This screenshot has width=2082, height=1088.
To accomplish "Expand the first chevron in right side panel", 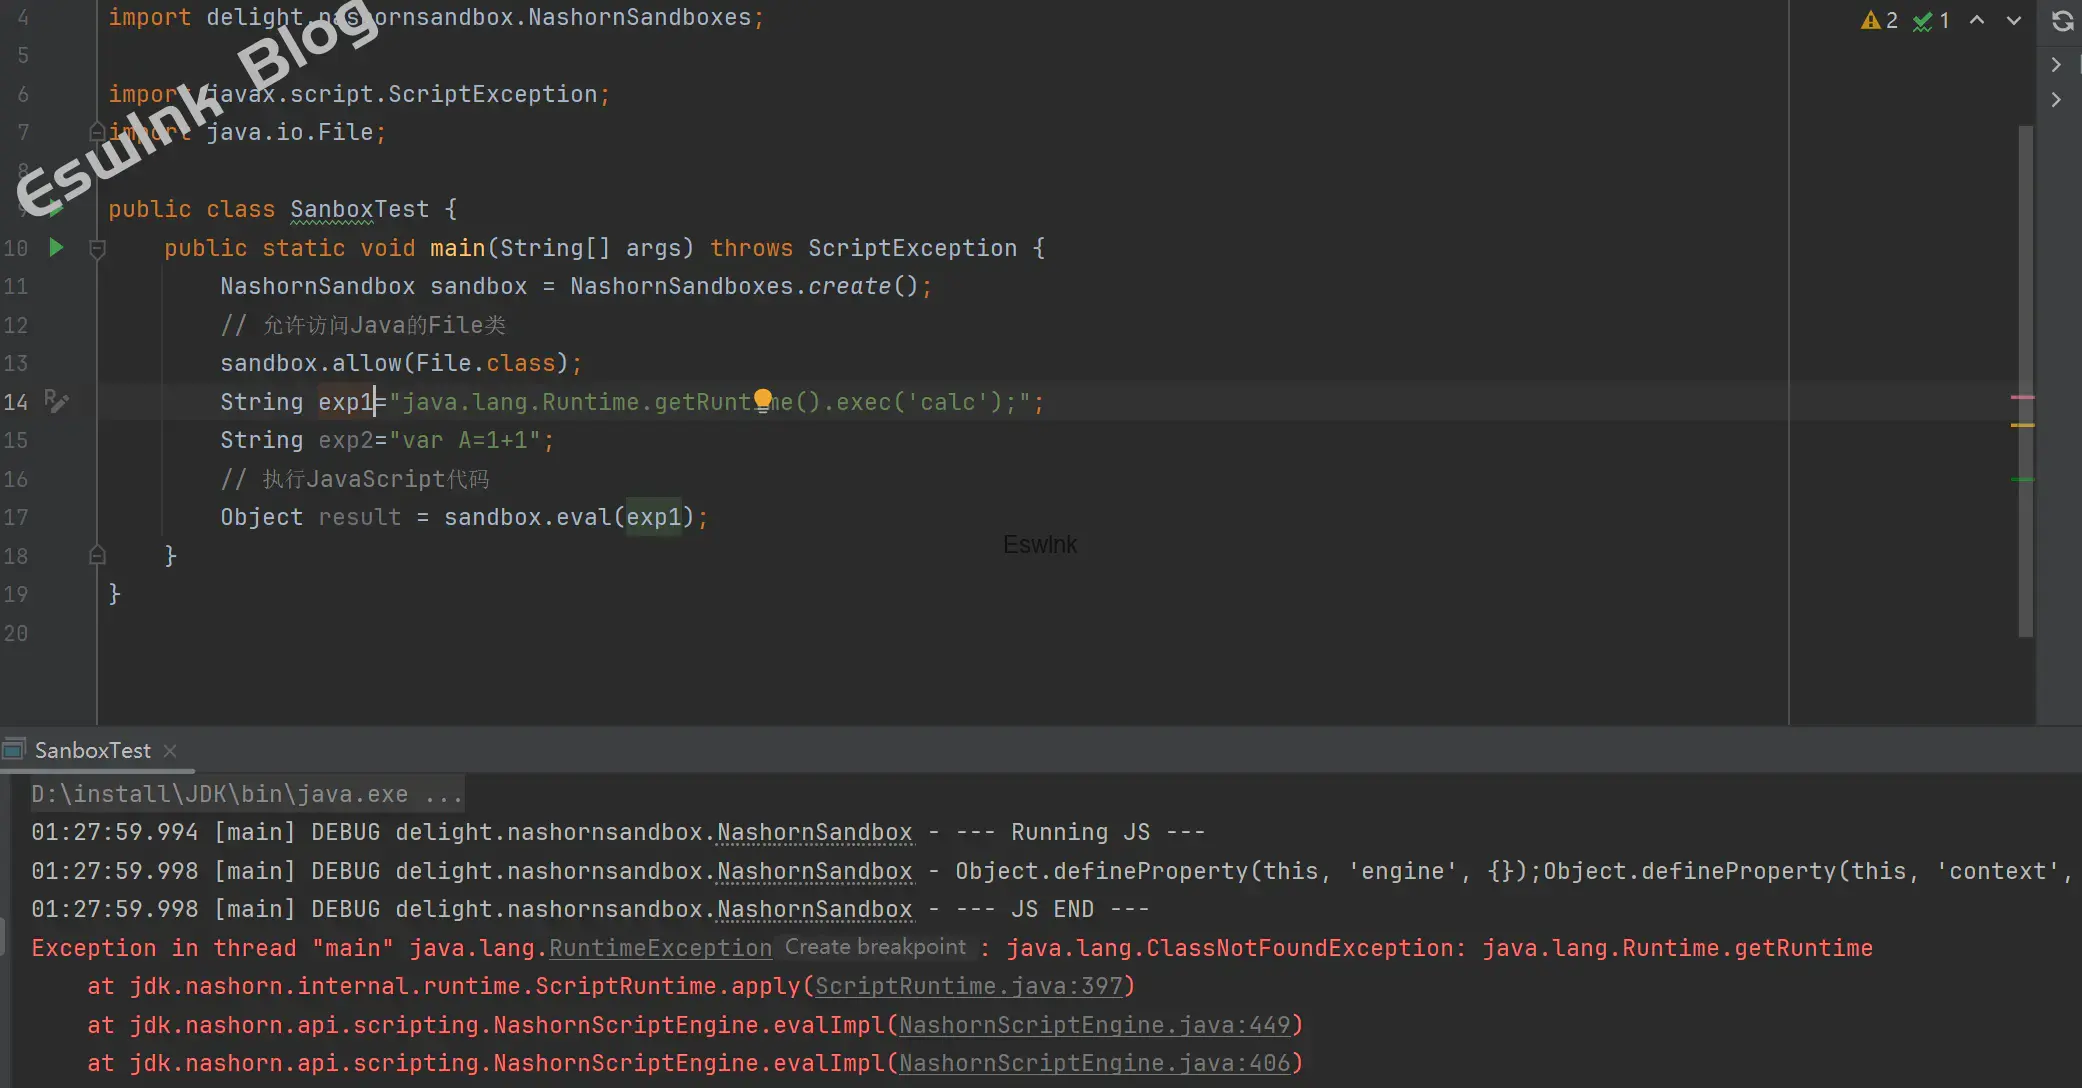I will (2056, 65).
